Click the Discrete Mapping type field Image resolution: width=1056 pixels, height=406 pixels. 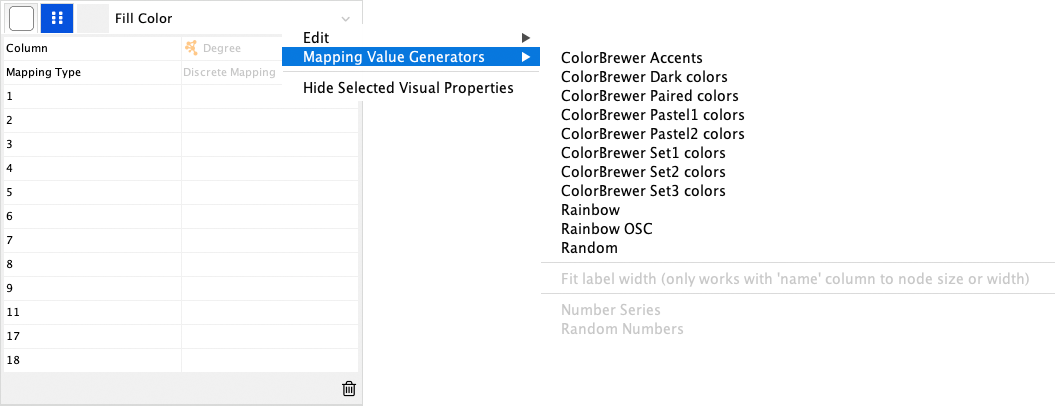[x=230, y=72]
